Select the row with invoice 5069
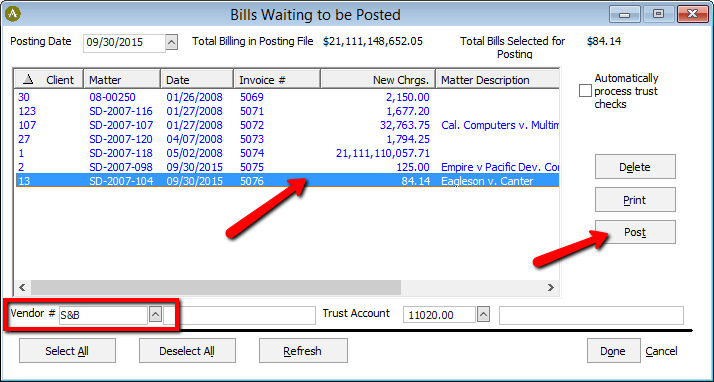 click(287, 97)
